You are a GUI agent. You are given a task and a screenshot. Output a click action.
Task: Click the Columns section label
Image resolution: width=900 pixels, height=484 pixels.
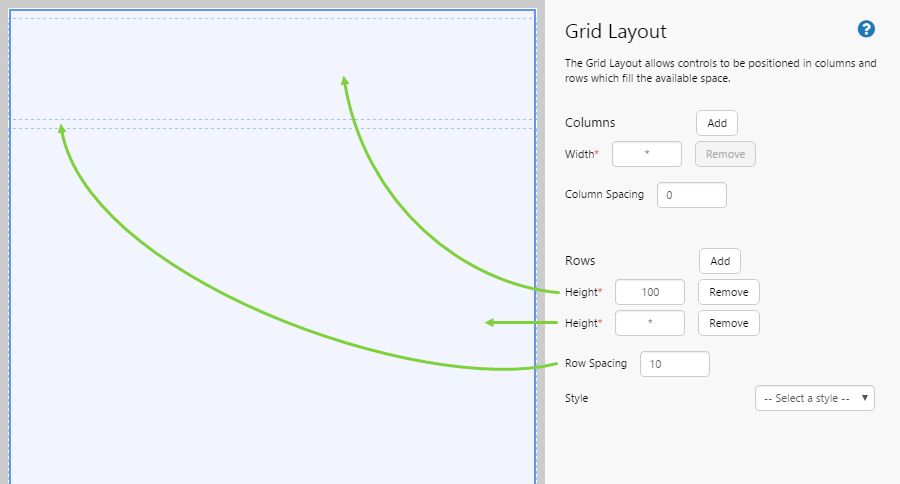click(590, 122)
